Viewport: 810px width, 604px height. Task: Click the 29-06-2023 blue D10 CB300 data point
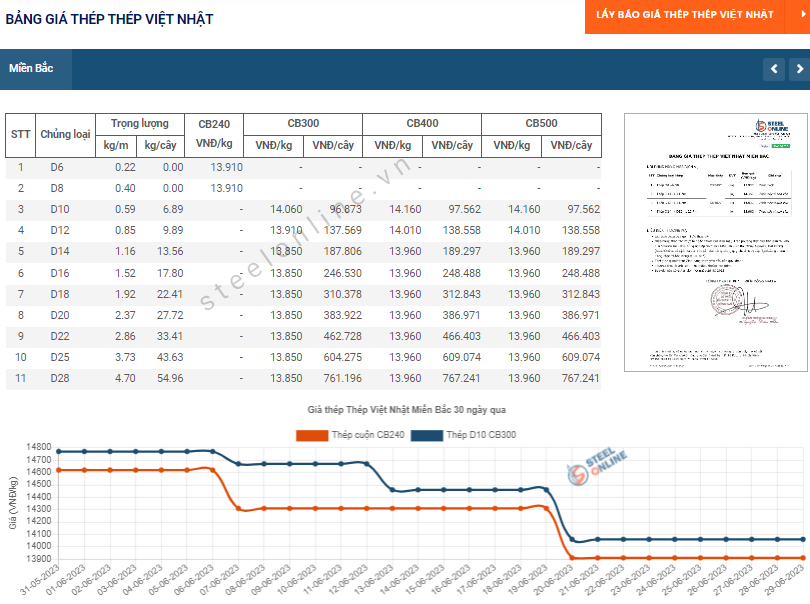click(x=803, y=539)
